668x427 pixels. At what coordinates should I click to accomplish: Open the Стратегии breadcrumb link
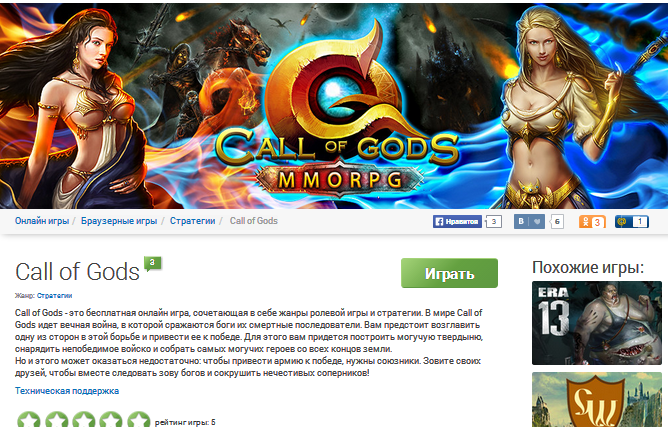[193, 221]
